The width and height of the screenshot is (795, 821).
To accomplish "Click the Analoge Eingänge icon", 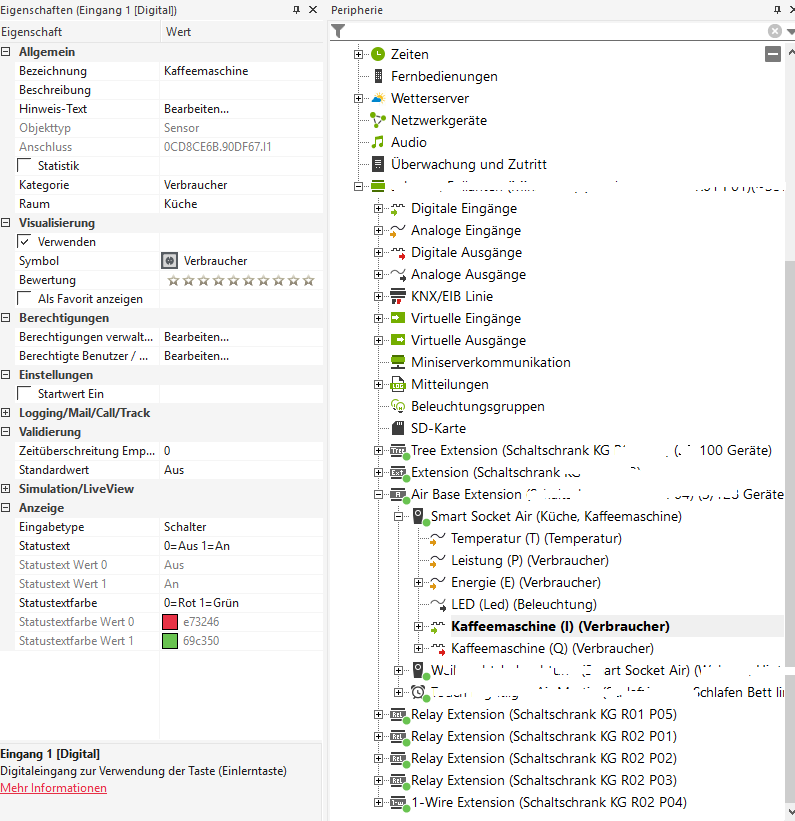I will click(398, 231).
